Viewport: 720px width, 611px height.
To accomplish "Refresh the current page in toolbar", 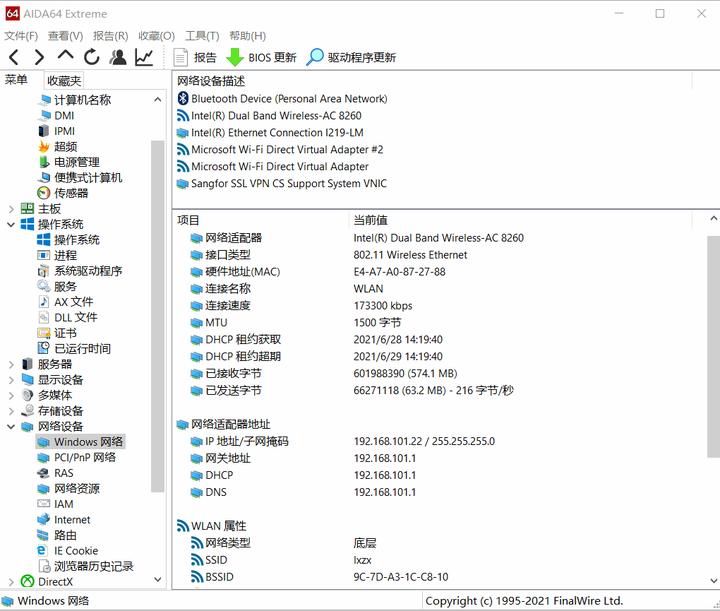I will 91,57.
